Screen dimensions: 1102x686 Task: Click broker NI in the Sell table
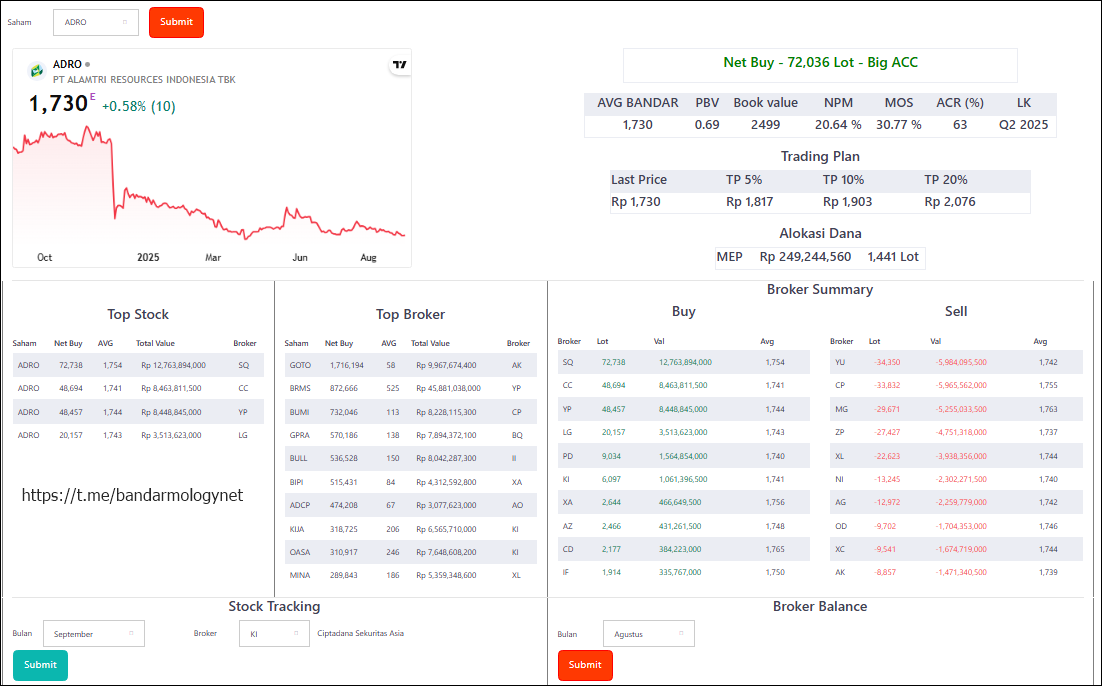839,479
